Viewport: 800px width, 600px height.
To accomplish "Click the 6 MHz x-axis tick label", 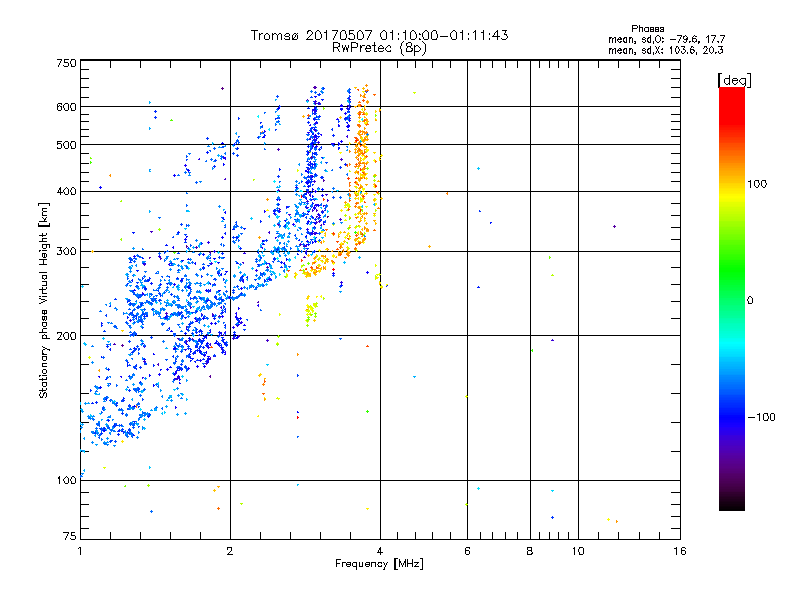I will 467,551.
